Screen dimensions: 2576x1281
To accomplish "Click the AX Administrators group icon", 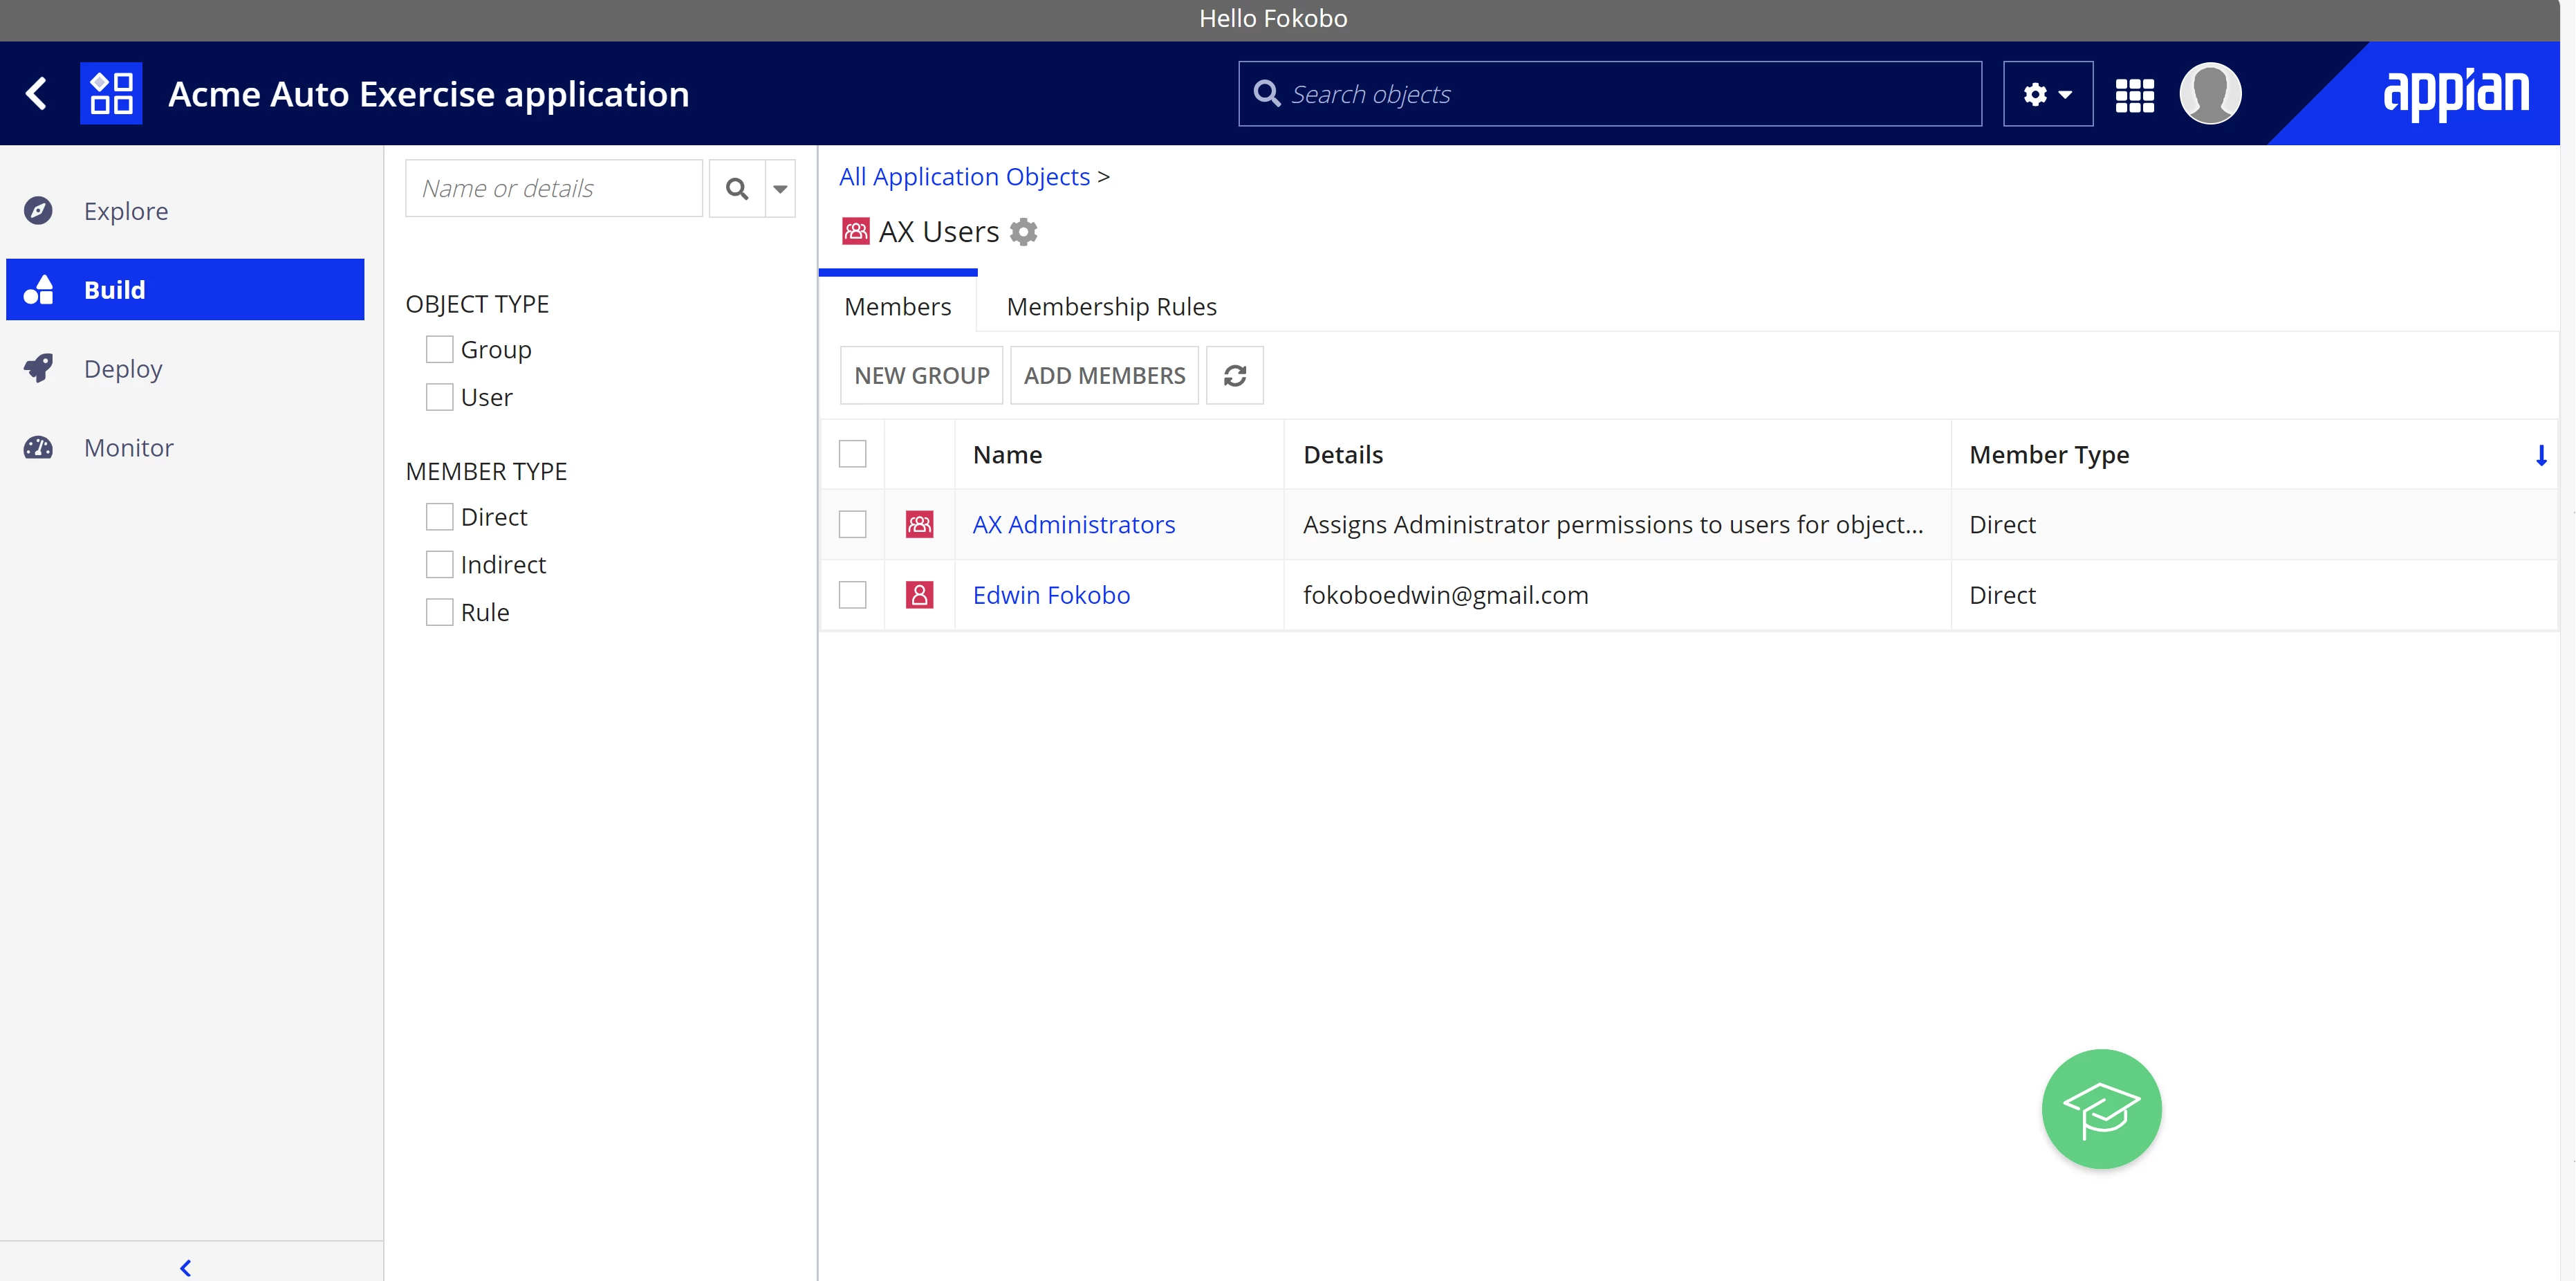I will coord(919,524).
